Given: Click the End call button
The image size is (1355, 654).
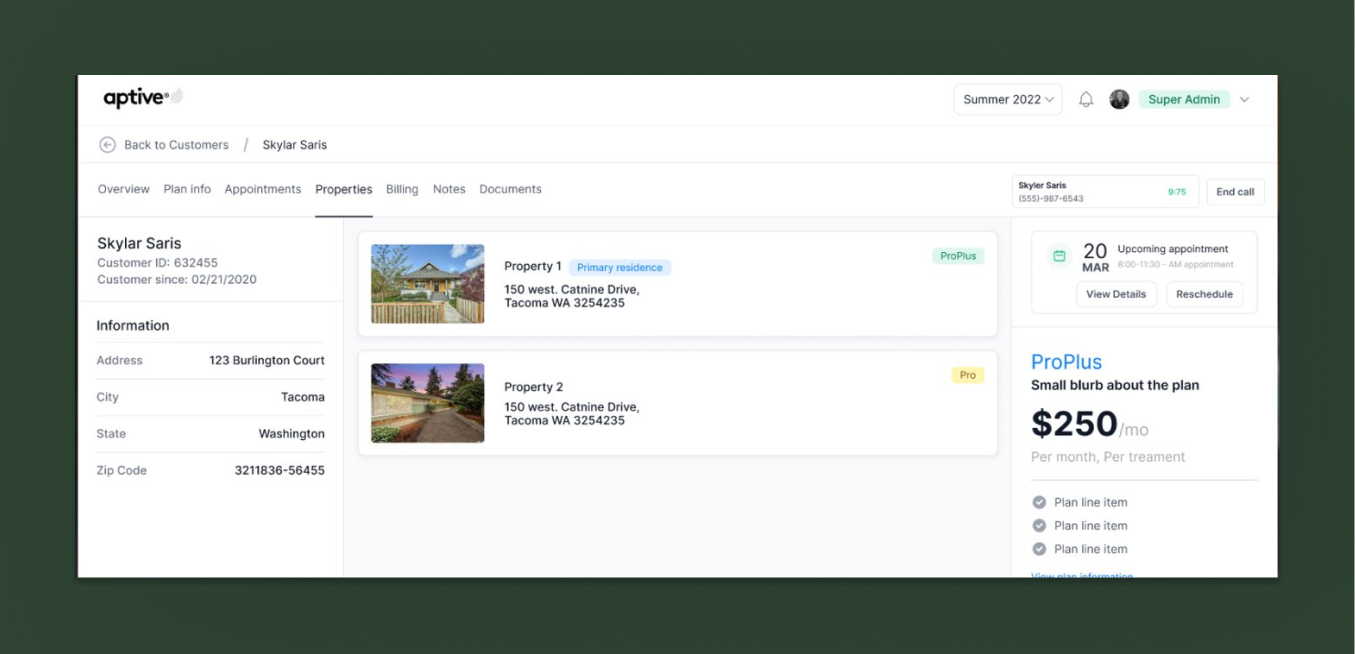Looking at the screenshot, I should [1235, 192].
